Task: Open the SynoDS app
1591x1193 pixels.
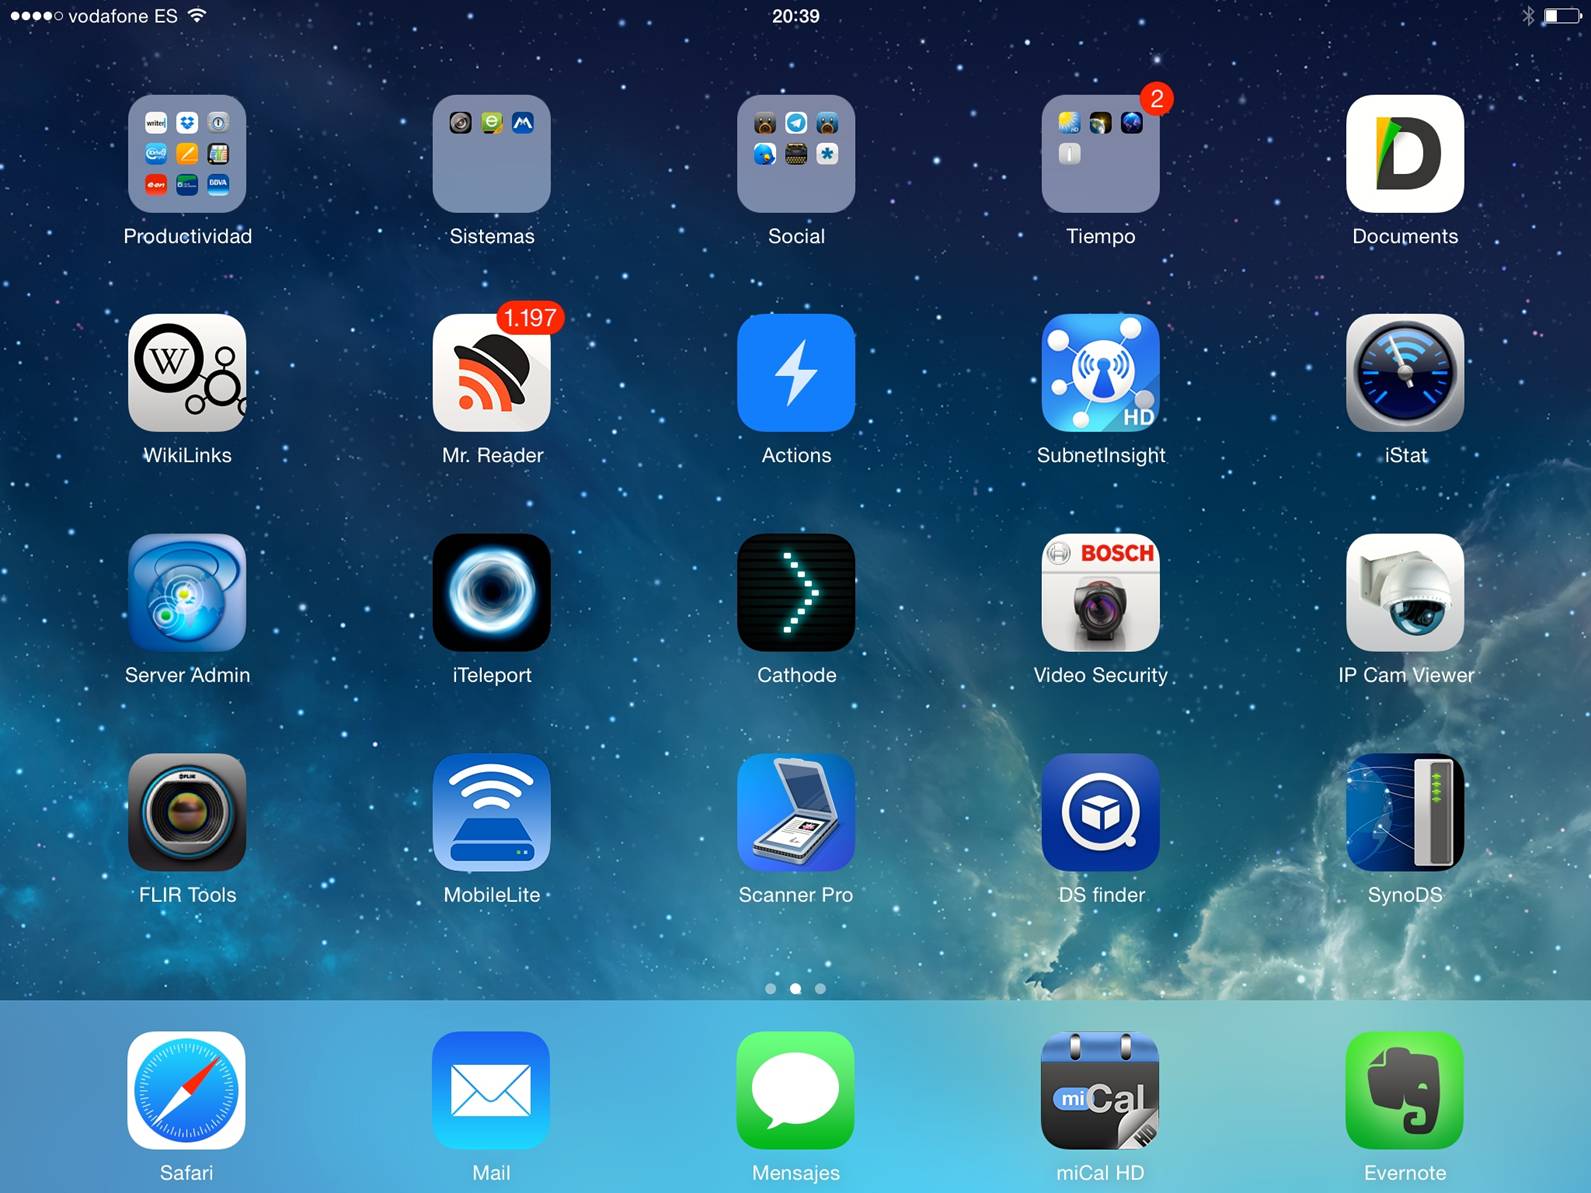Action: [1405, 812]
